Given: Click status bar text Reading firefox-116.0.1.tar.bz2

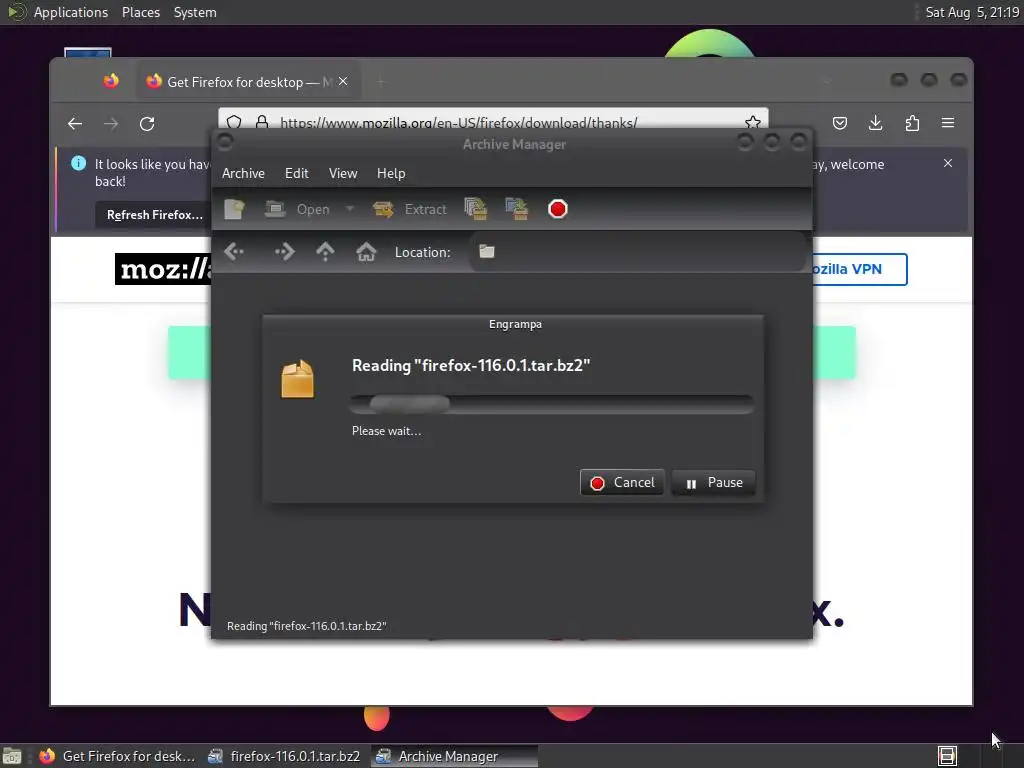Looking at the screenshot, I should click(x=307, y=626).
